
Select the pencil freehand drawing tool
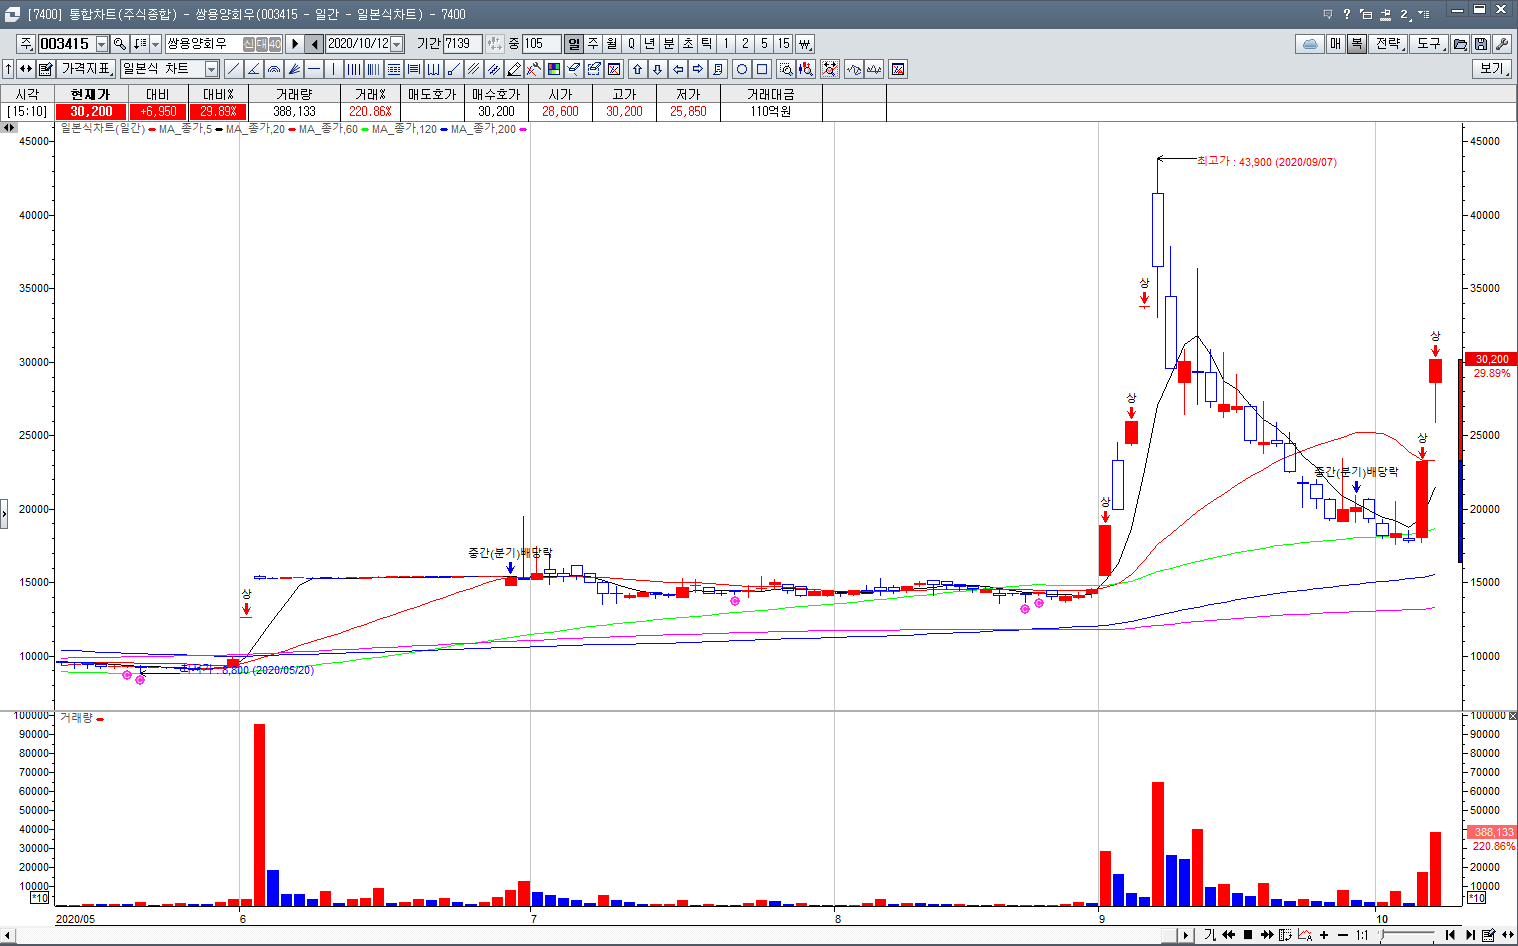coord(514,69)
